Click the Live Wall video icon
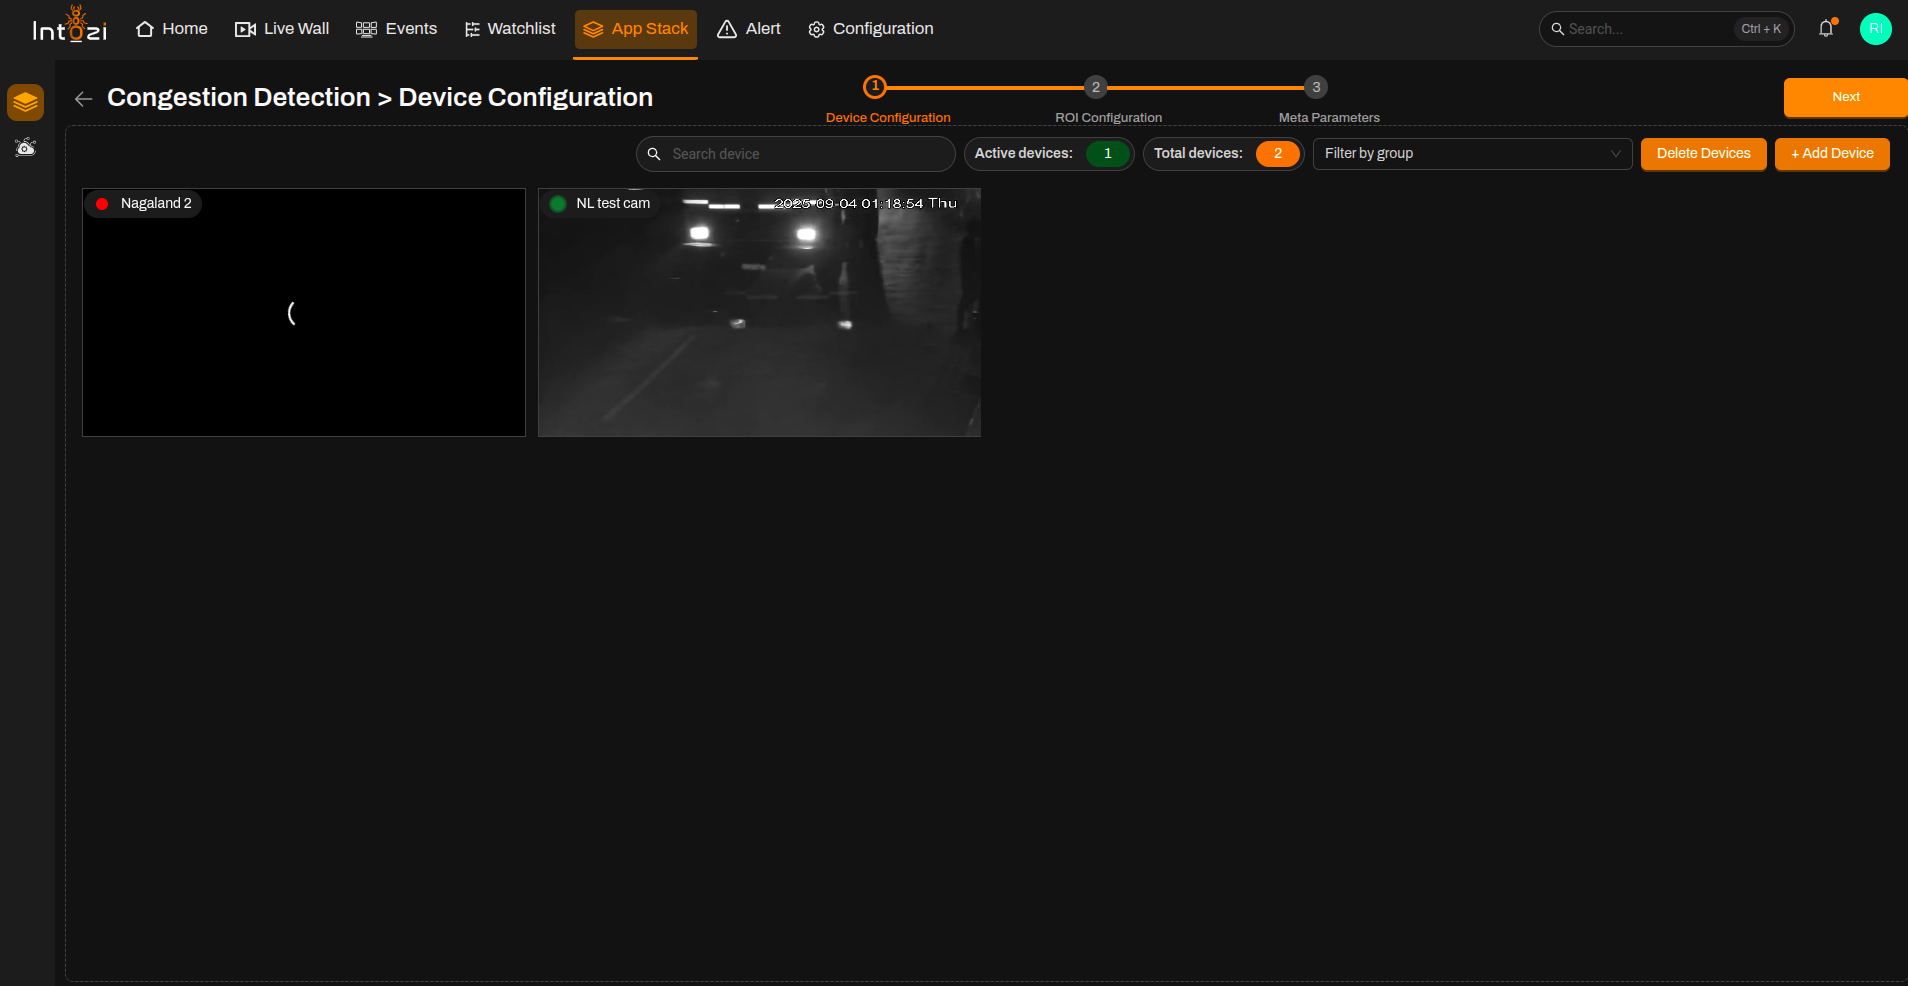The width and height of the screenshot is (1908, 986). (x=245, y=29)
